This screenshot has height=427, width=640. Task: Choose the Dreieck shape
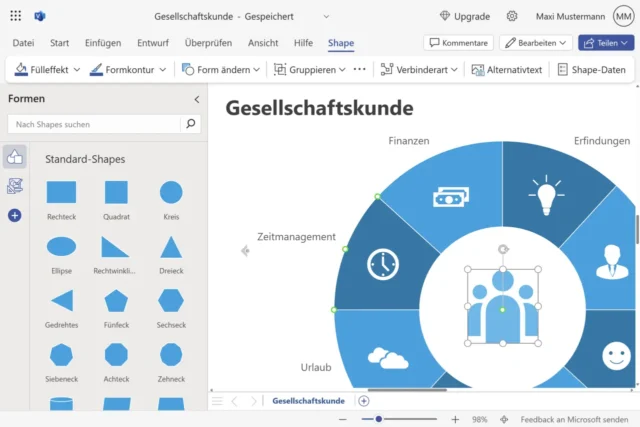coord(171,247)
